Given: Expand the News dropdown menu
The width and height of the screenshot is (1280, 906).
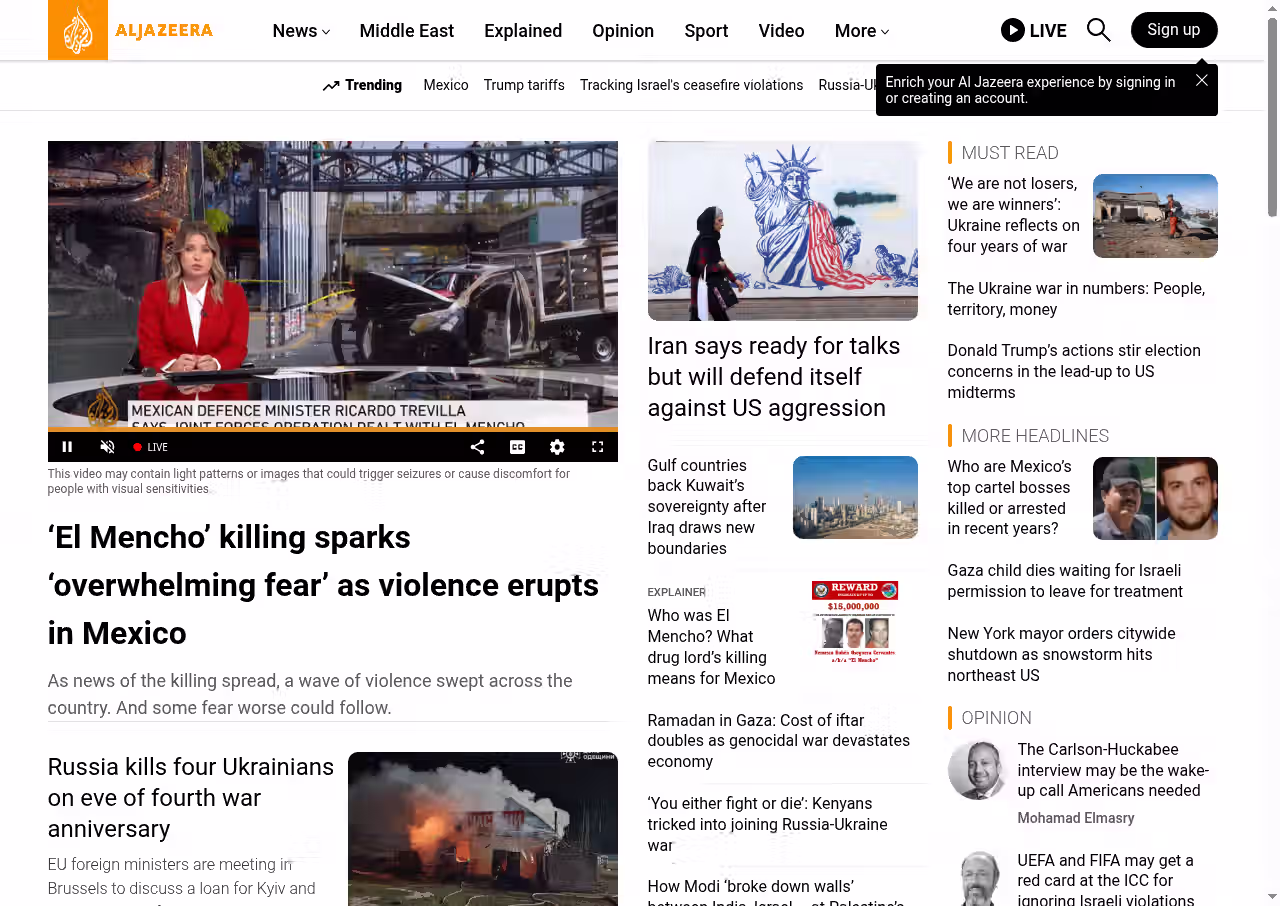Looking at the screenshot, I should pyautogui.click(x=301, y=31).
